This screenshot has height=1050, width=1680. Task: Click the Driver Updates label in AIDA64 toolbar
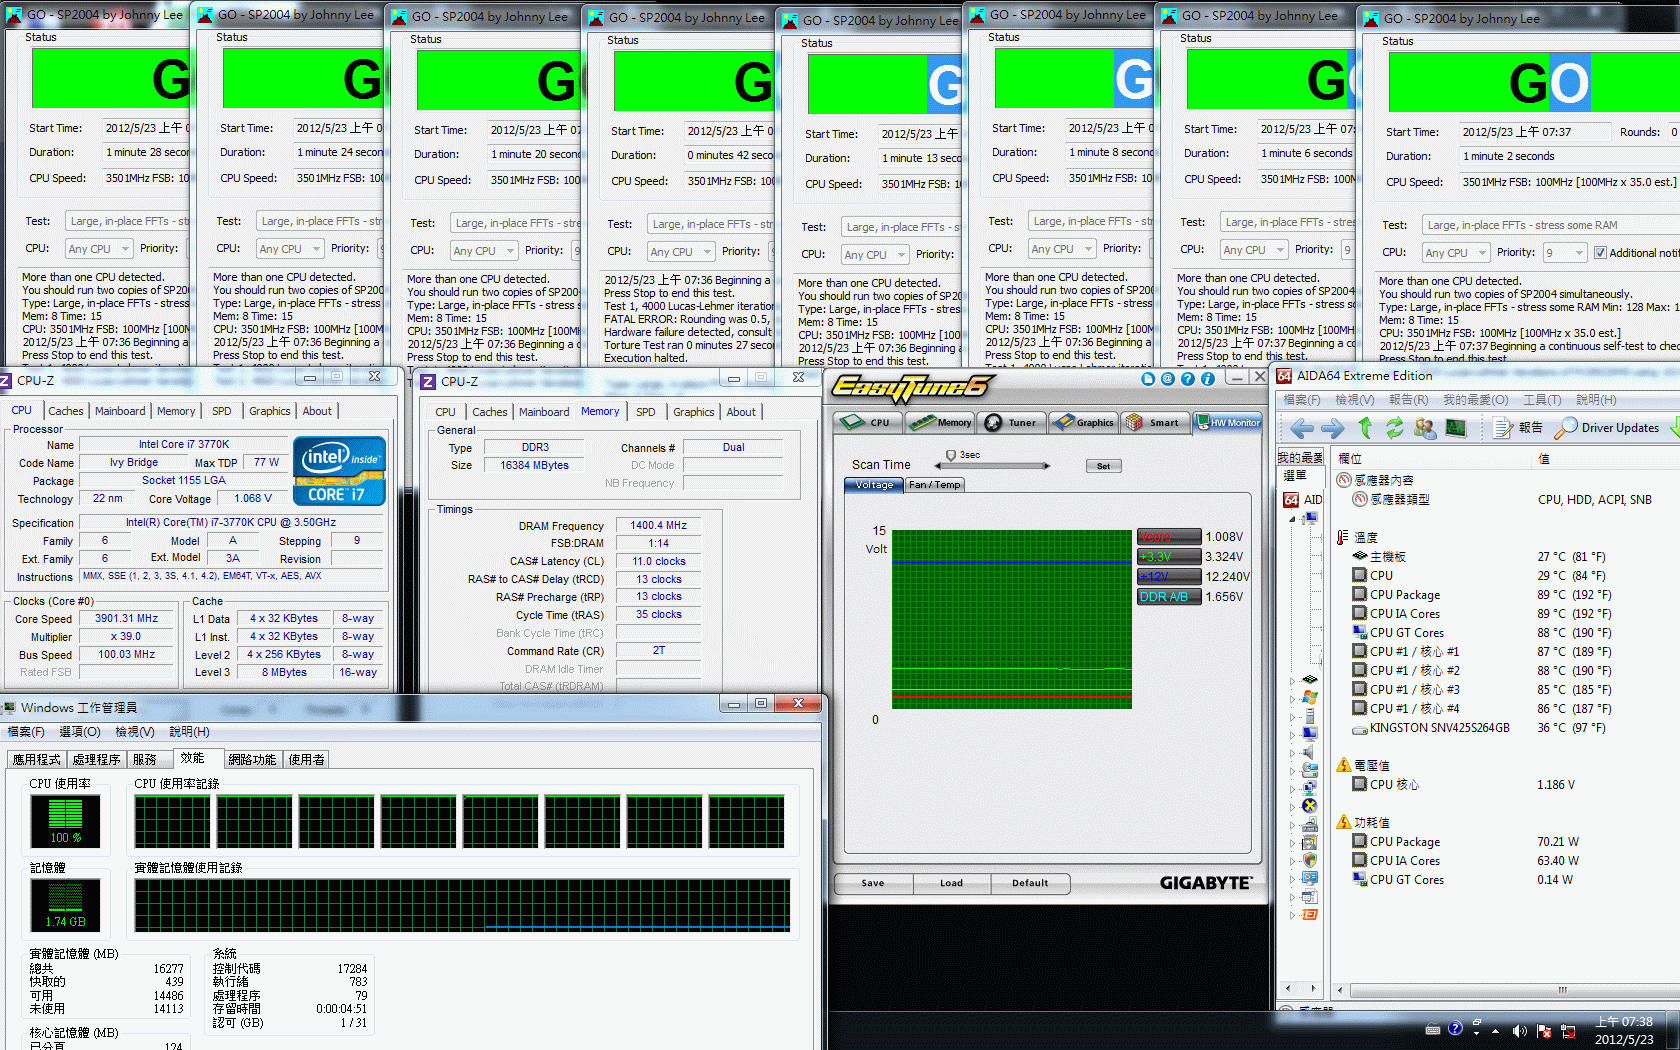click(1620, 428)
